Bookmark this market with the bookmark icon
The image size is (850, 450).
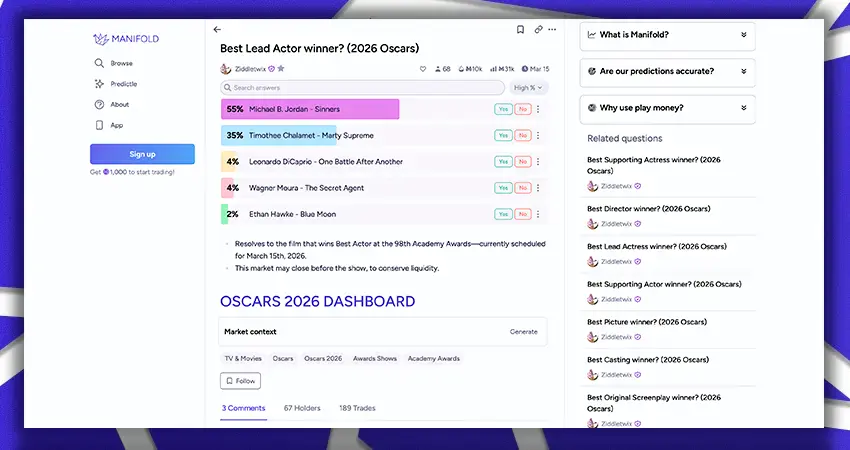click(520, 30)
